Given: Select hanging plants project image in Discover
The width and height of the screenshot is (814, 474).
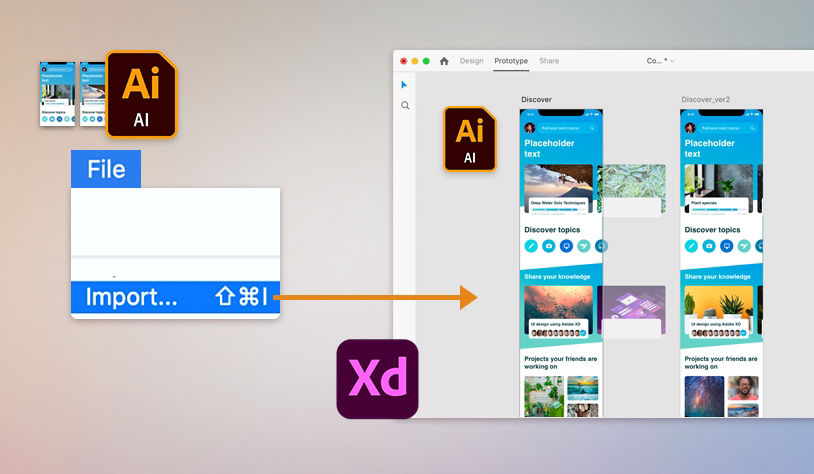Looking at the screenshot, I should click(x=544, y=397).
